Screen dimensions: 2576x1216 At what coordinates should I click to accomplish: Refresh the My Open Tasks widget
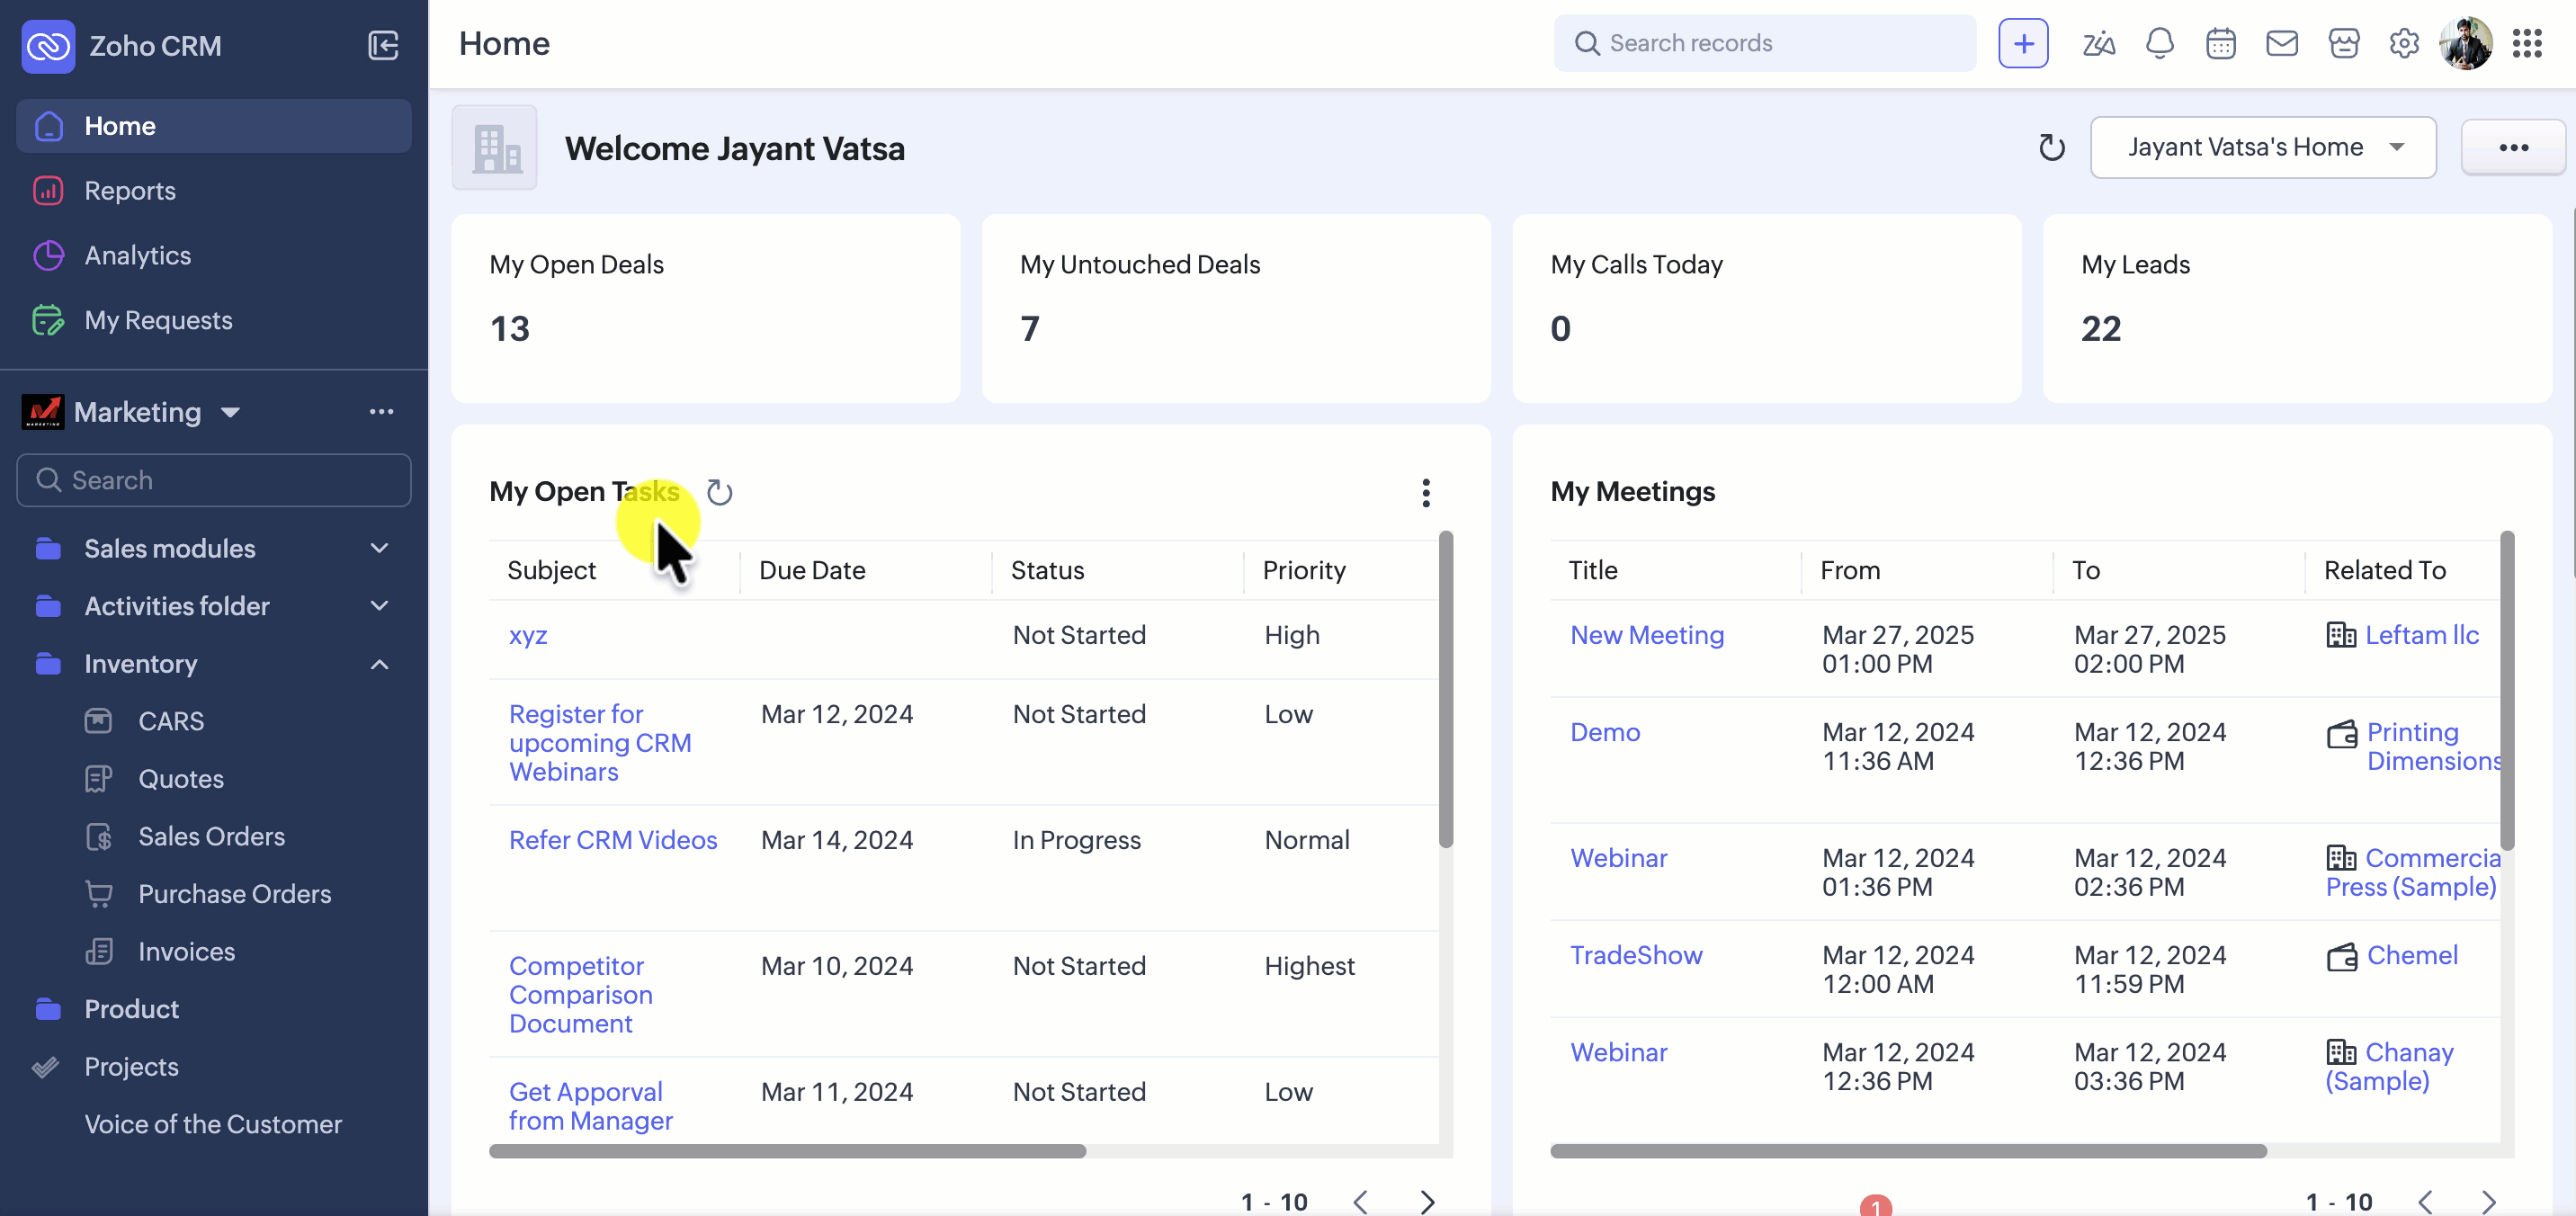click(719, 492)
